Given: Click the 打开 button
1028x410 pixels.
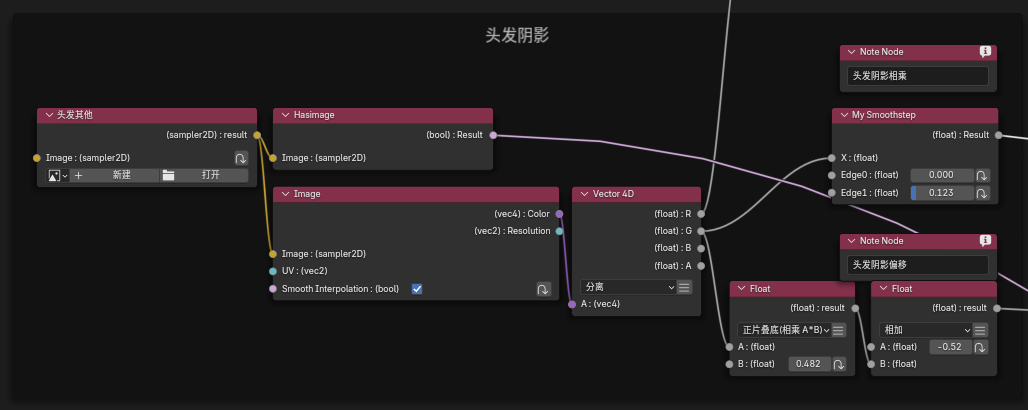Looking at the screenshot, I should click(204, 175).
